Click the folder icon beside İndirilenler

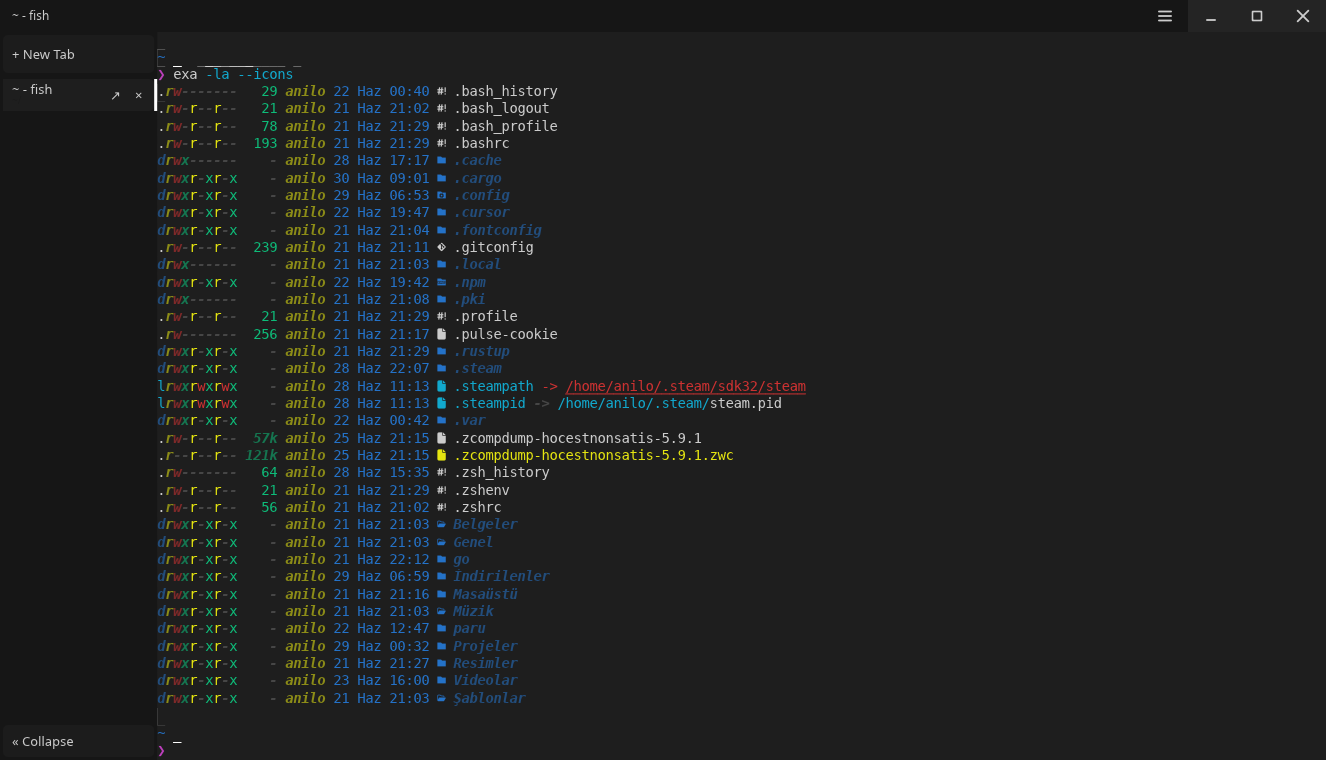coord(441,576)
